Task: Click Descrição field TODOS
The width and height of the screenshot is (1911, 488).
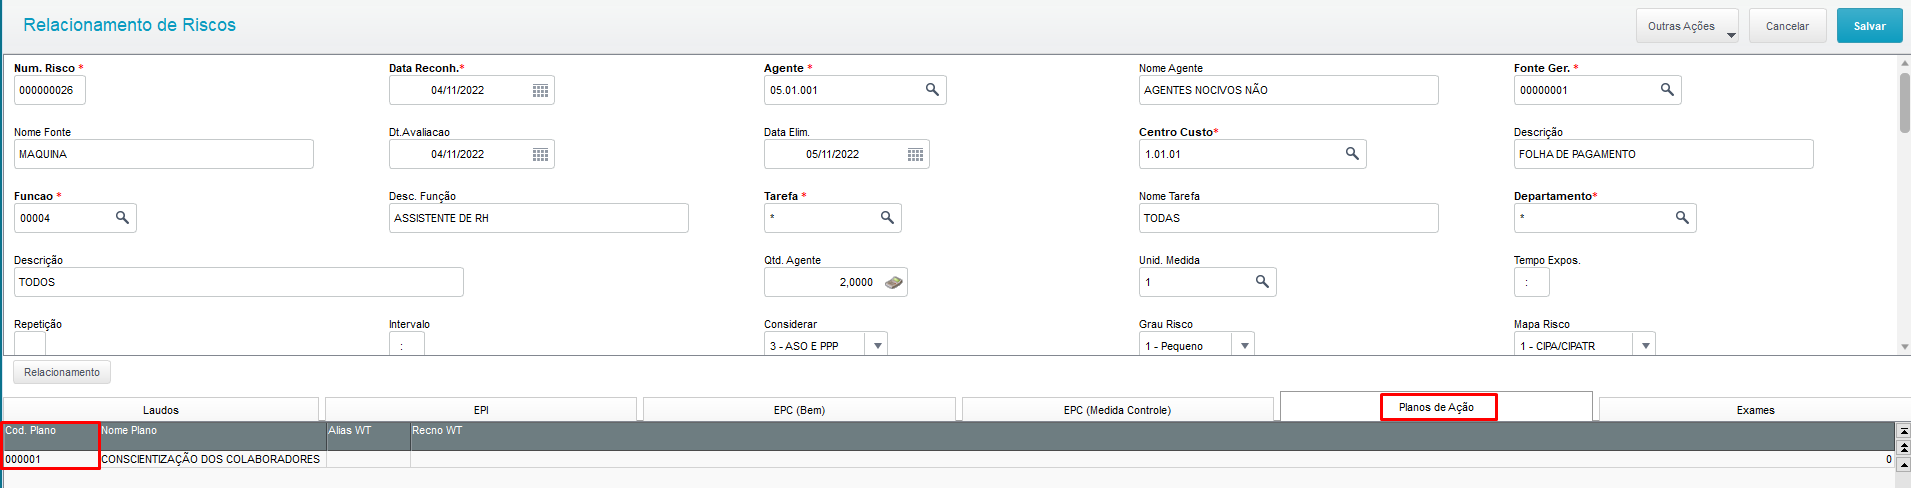Action: pos(239,282)
